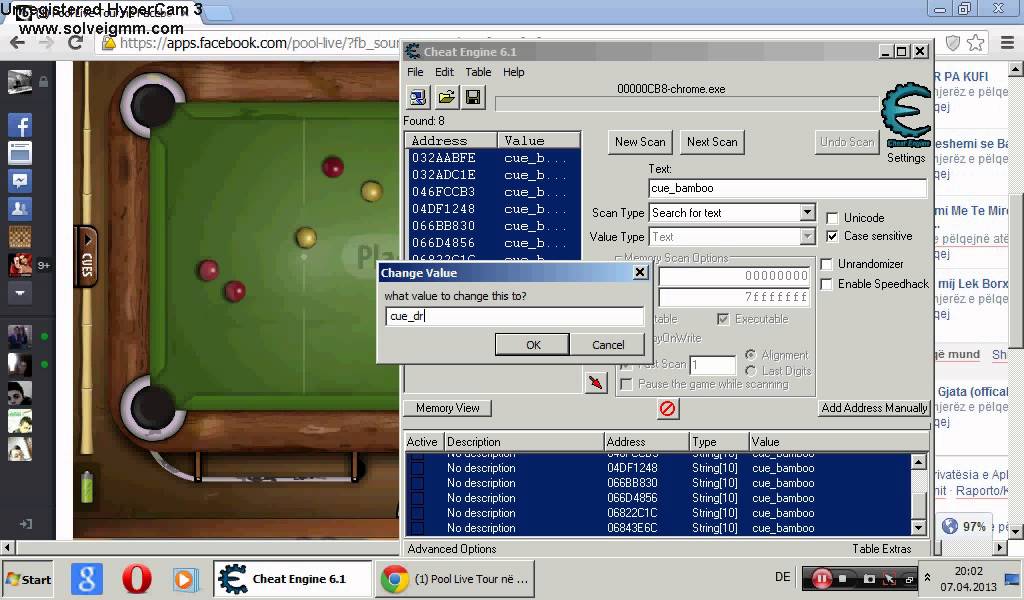Image resolution: width=1024 pixels, height=600 pixels.
Task: Open the Chrome hamburger menu
Action: (1006, 43)
